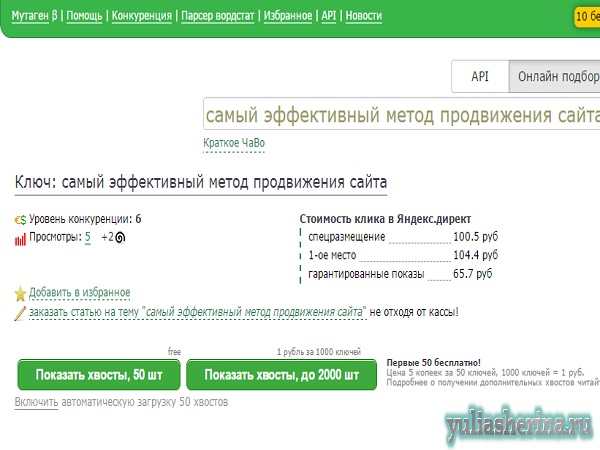
Task: Click the yellow balance badge in the header
Action: click(x=587, y=16)
